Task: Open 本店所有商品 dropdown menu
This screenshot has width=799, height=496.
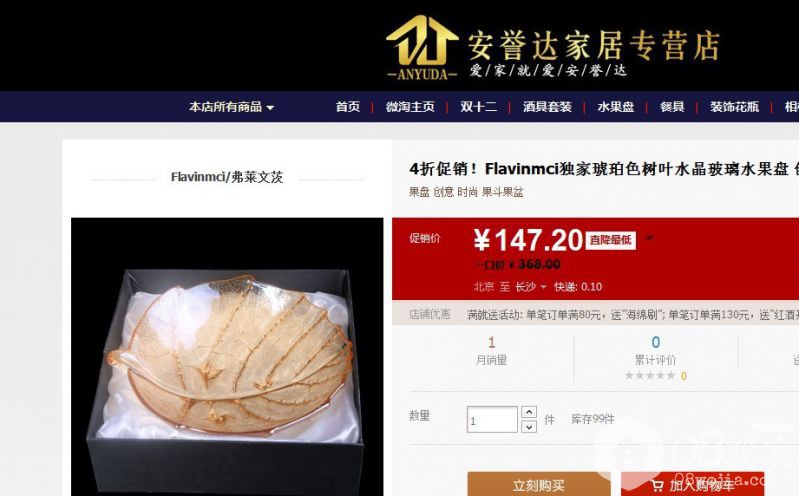Action: click(231, 107)
